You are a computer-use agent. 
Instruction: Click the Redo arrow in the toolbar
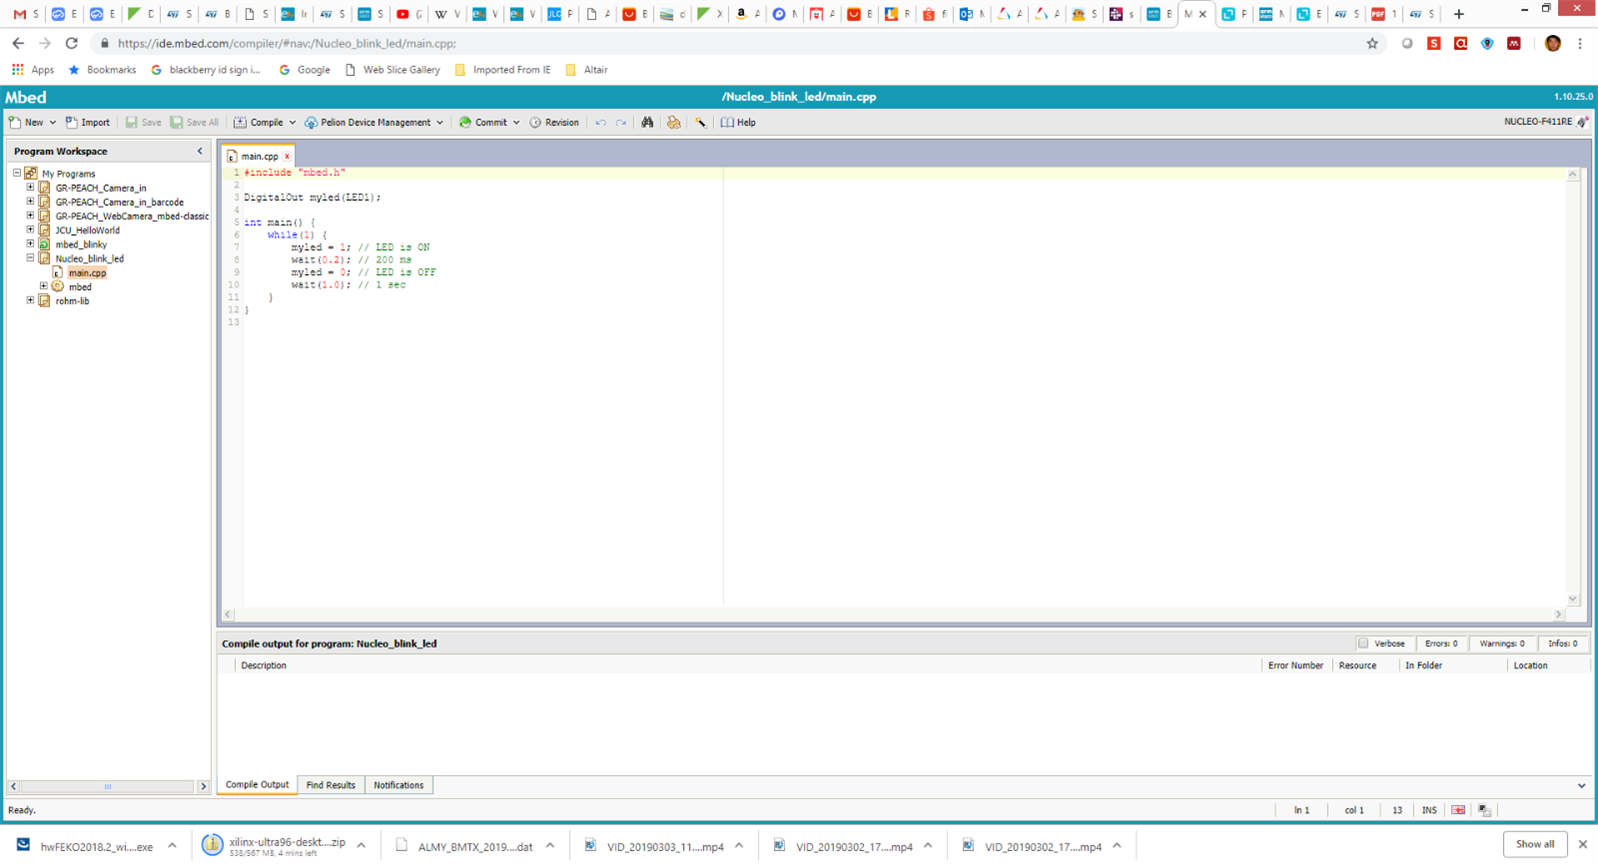coord(621,122)
